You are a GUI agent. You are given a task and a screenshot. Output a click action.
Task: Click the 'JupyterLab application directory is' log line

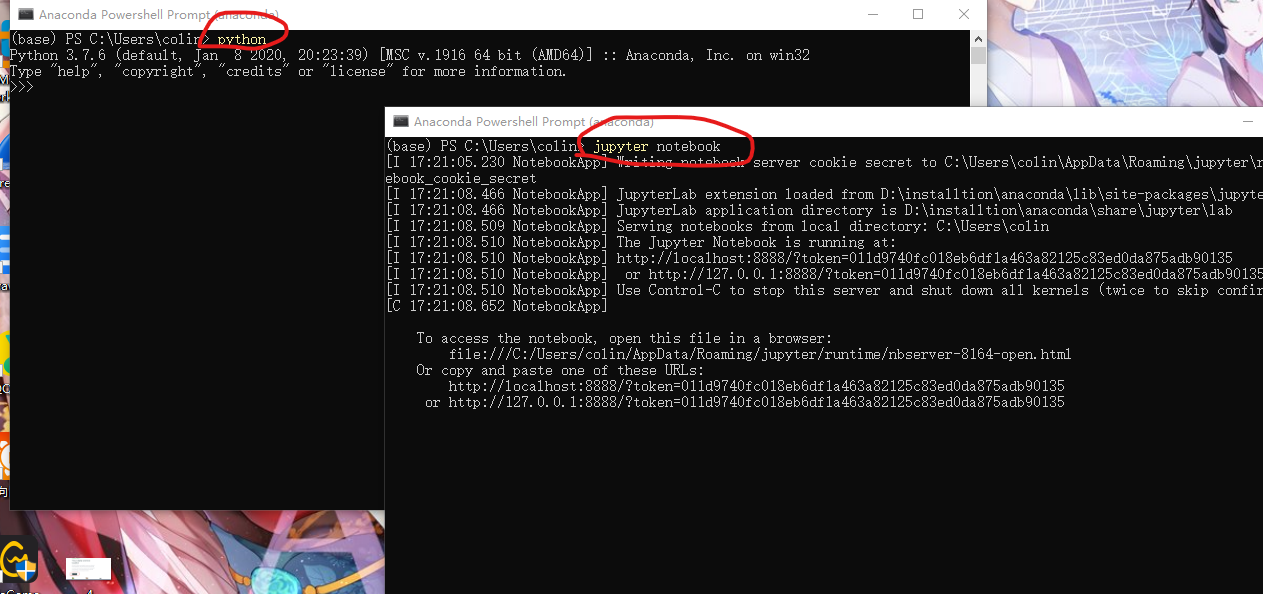809,210
